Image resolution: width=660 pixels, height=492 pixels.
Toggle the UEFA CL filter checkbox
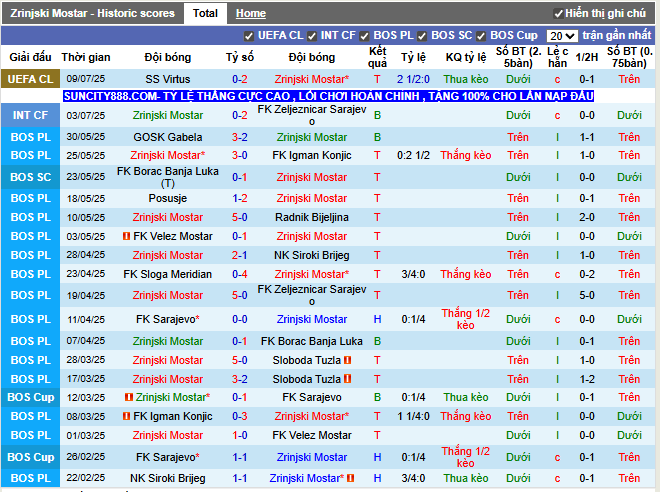pyautogui.click(x=249, y=37)
